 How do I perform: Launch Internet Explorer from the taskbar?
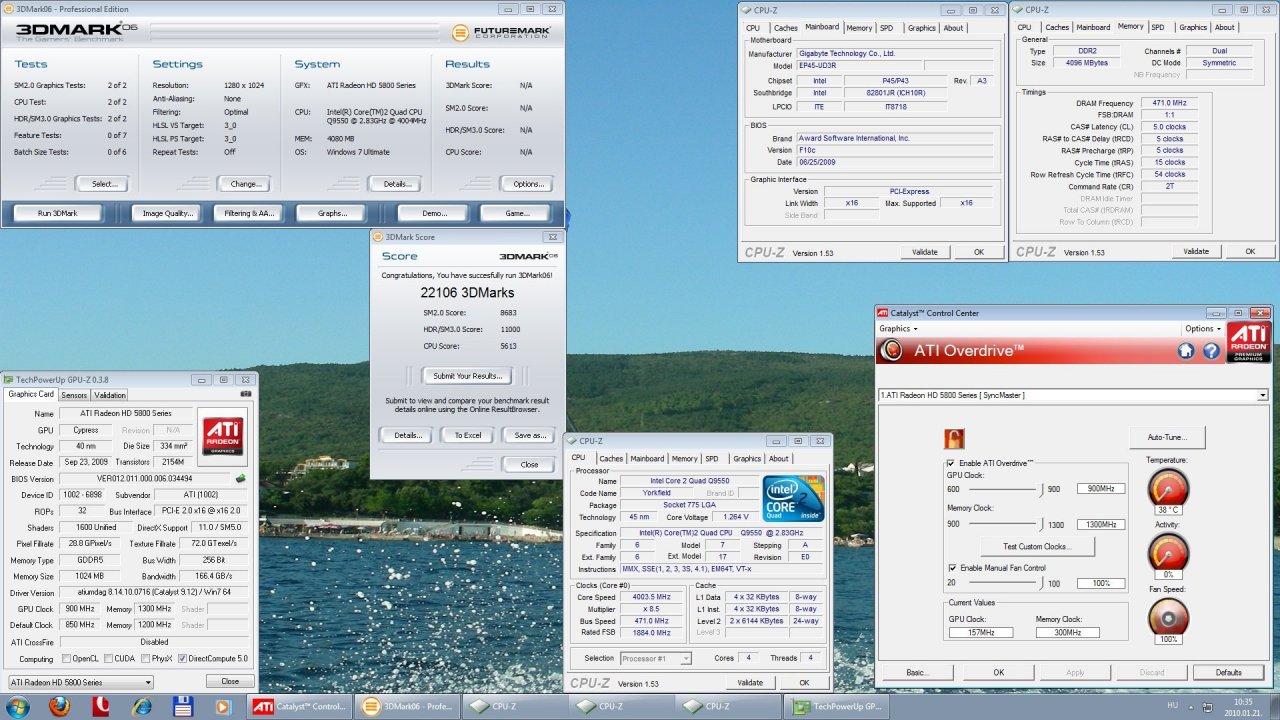pos(142,706)
